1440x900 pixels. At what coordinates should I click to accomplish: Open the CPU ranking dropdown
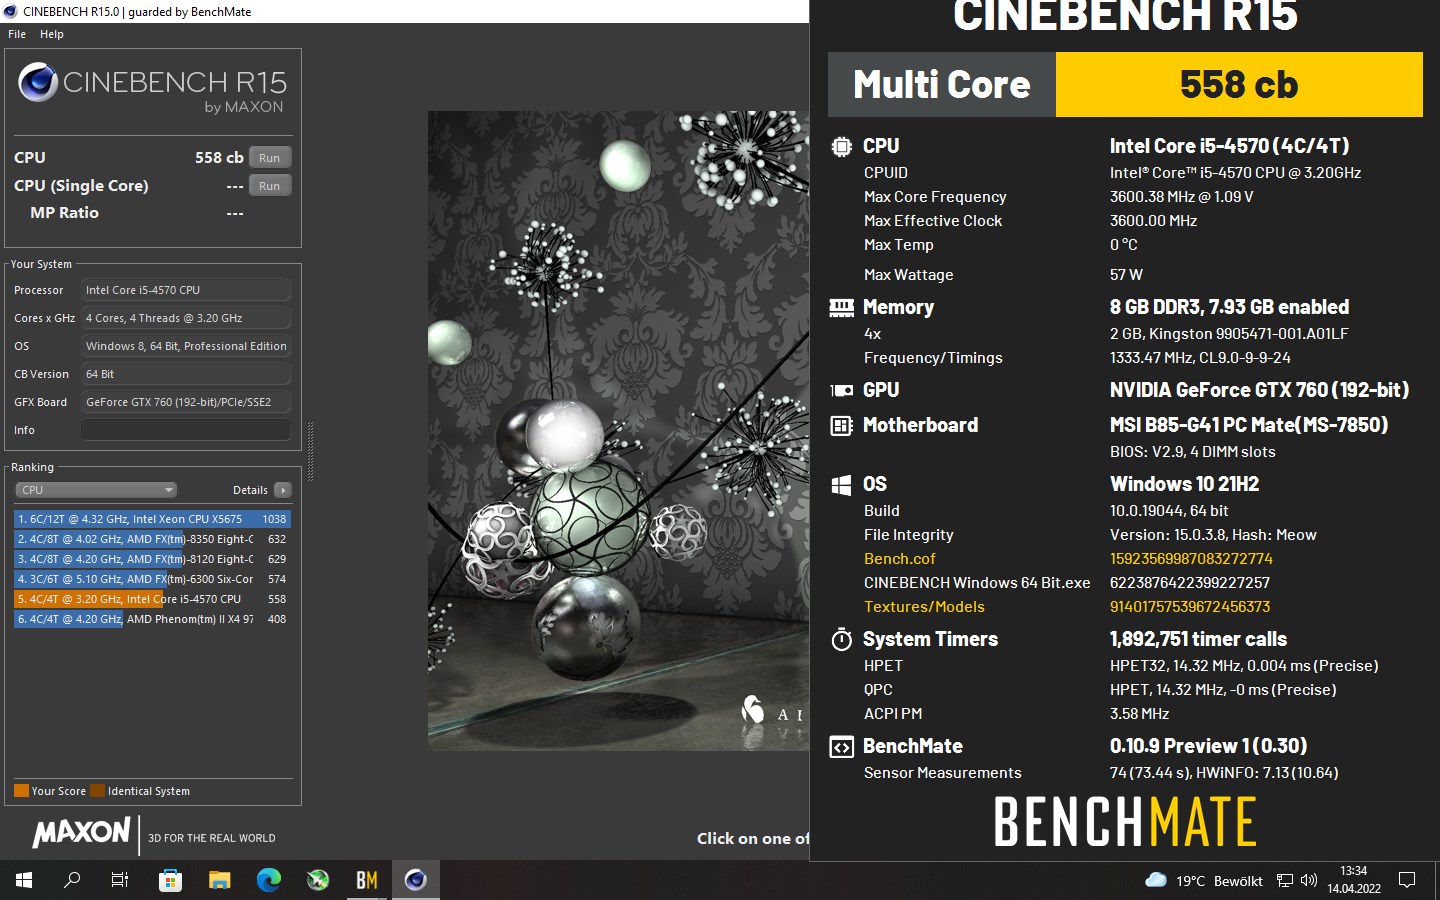click(96, 490)
